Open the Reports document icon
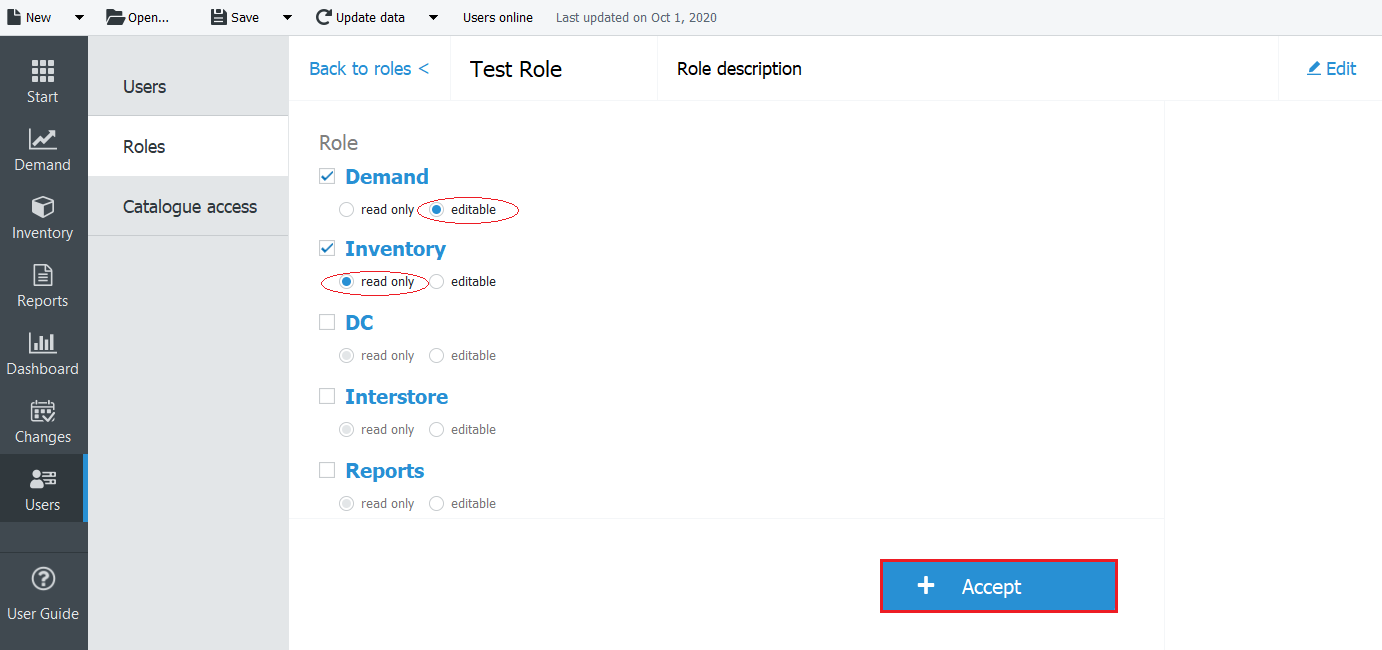The height and width of the screenshot is (650, 1382). [42, 276]
